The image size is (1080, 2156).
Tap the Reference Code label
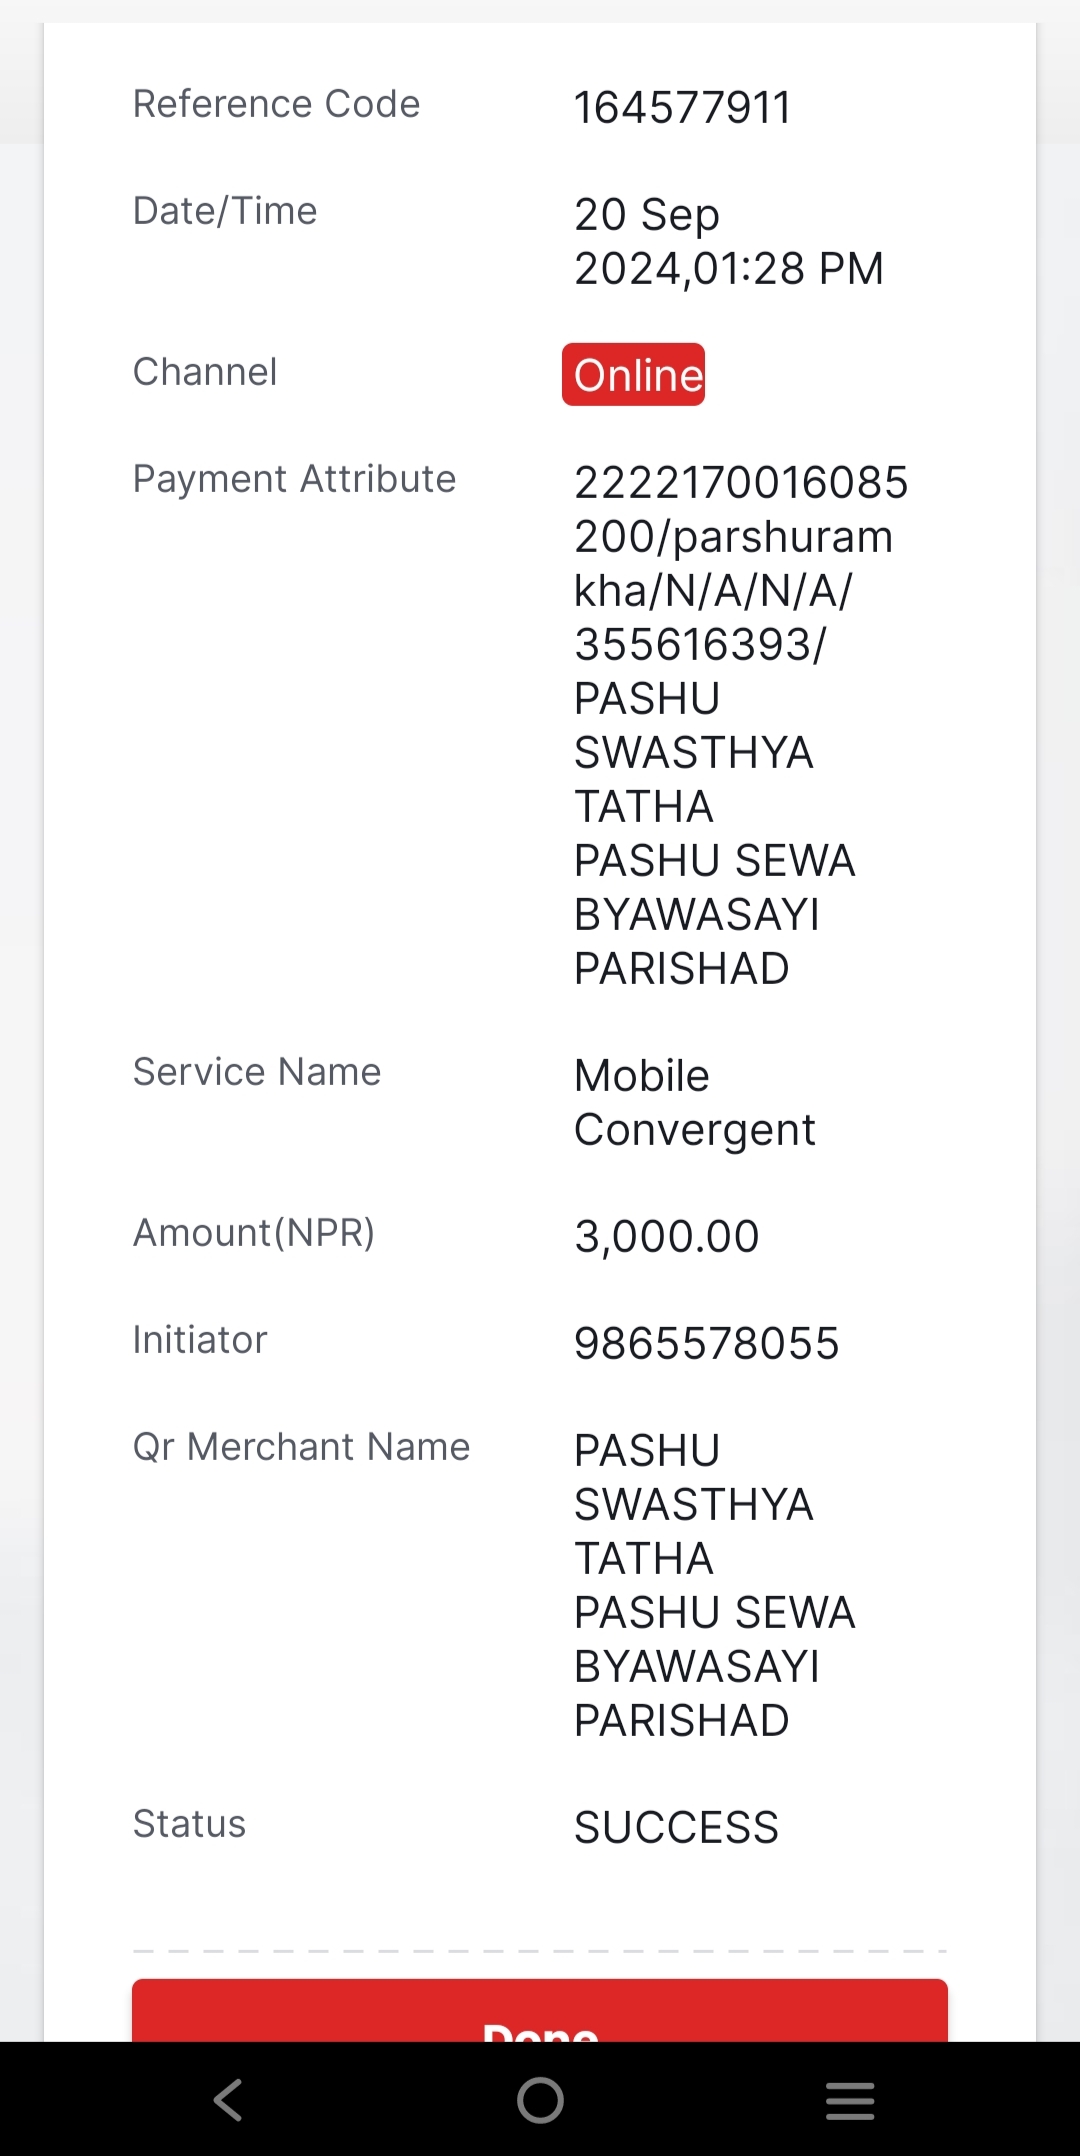point(277,104)
